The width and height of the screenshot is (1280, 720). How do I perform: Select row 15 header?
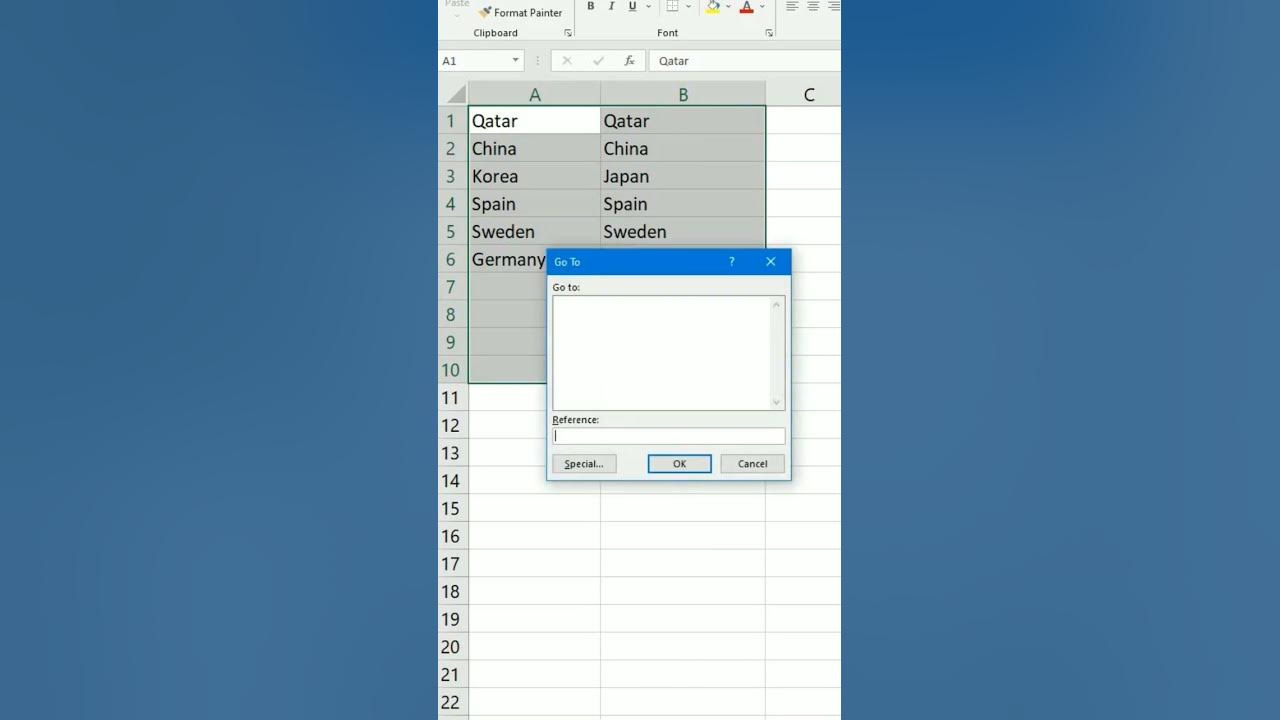tap(451, 508)
